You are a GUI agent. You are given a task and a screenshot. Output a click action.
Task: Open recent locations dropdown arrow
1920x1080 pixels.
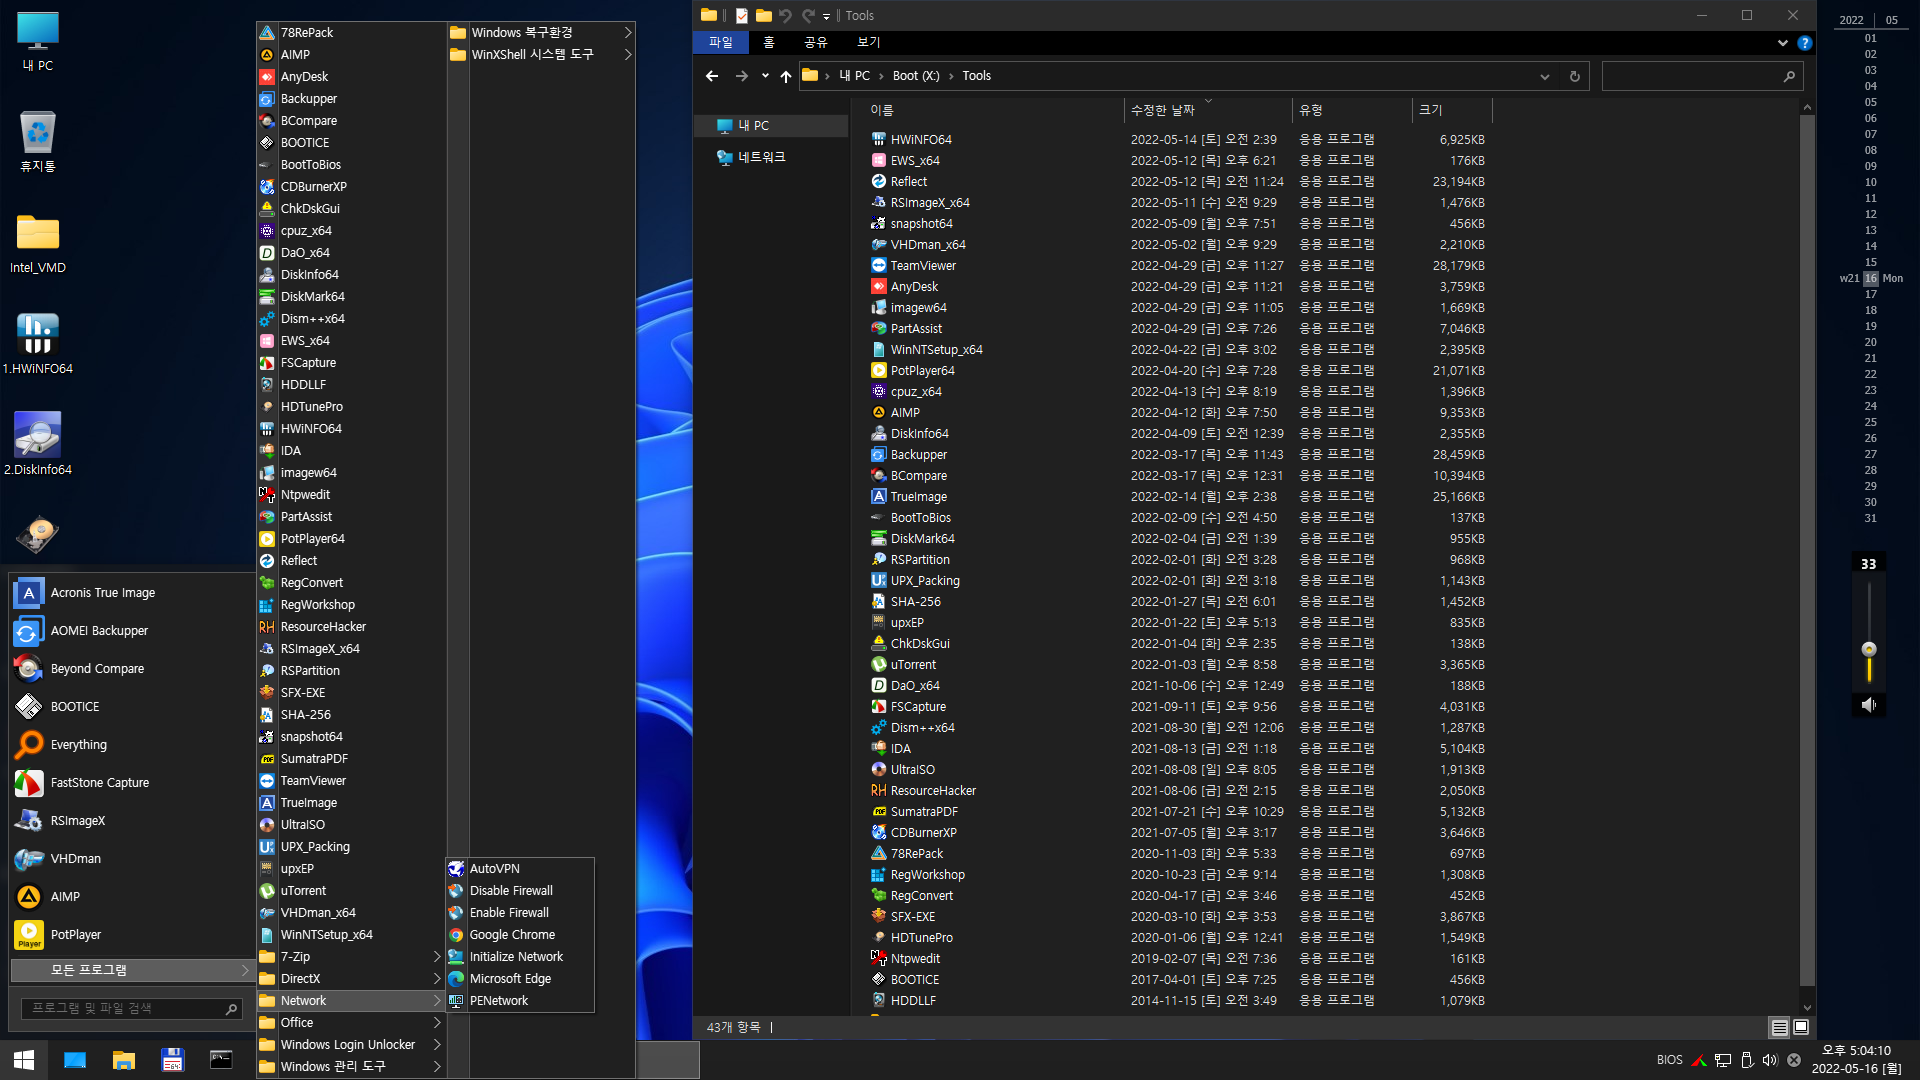point(765,76)
